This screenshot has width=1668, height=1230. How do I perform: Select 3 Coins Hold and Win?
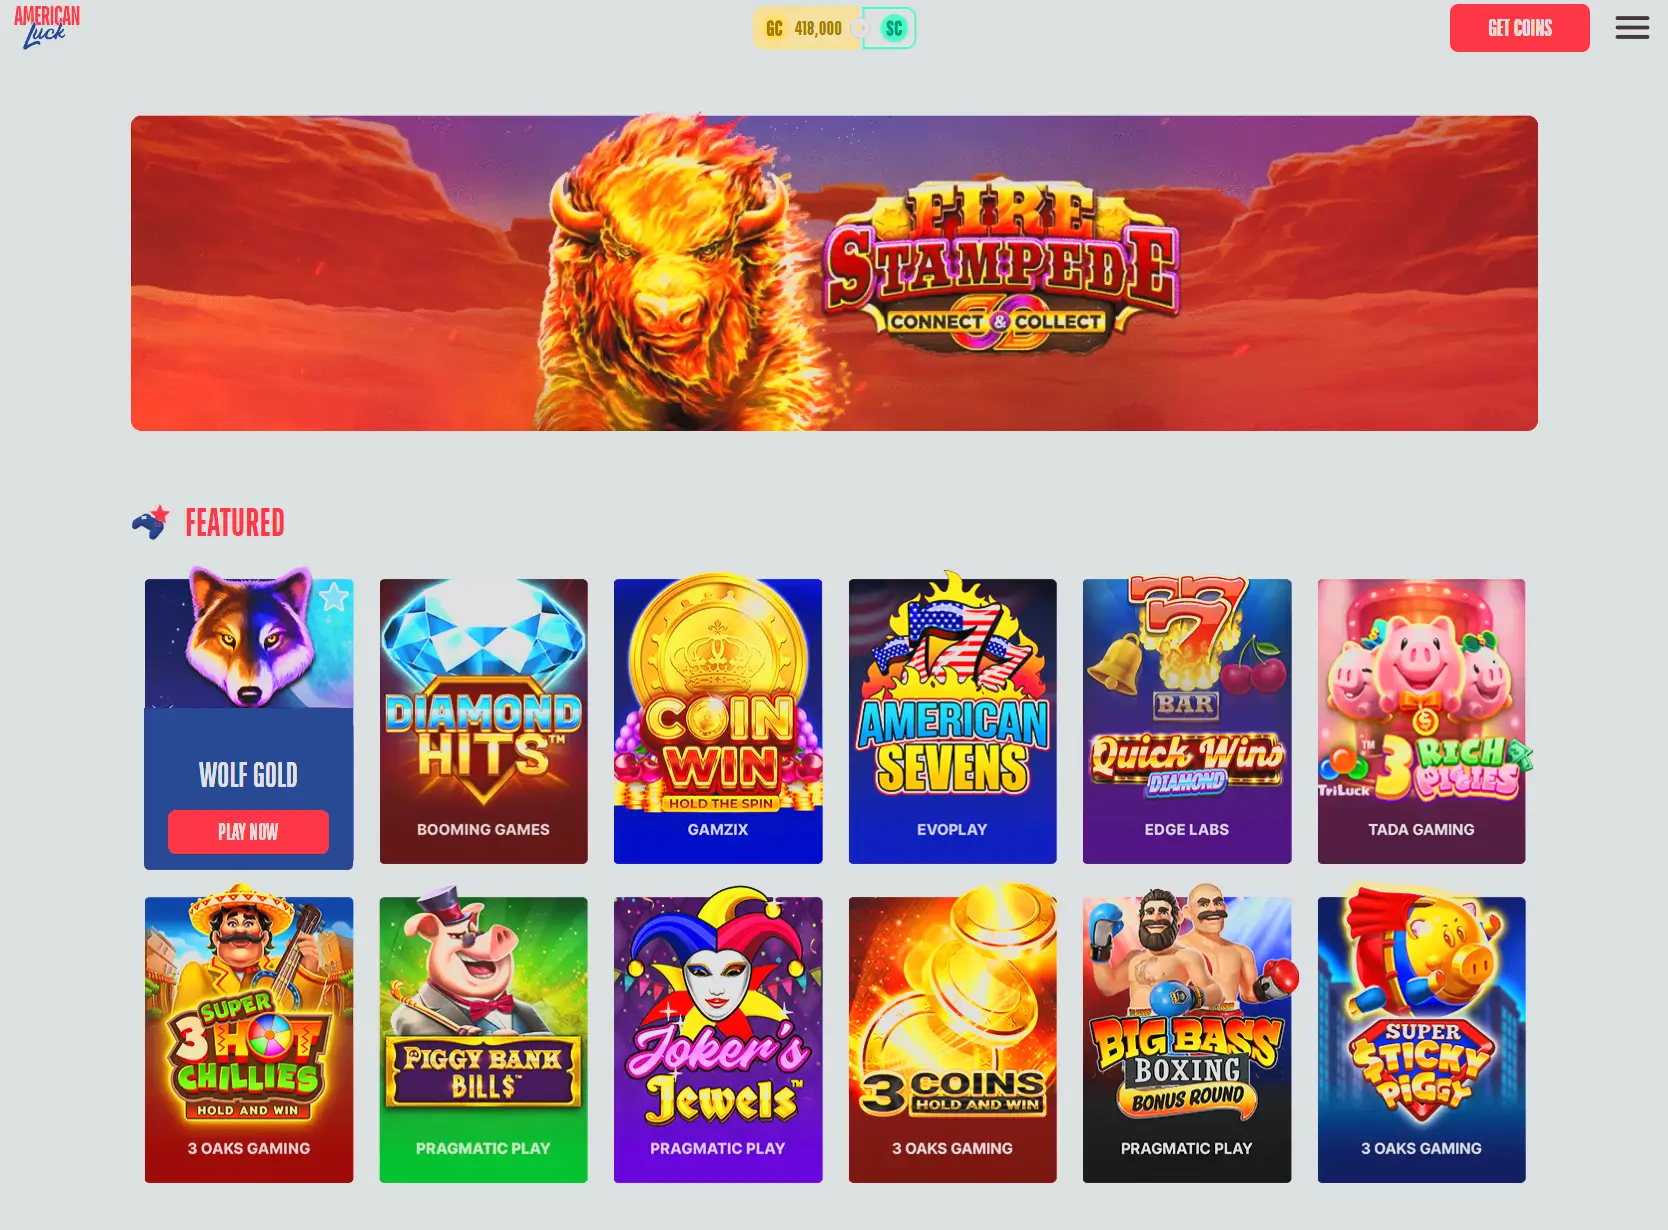(952, 1039)
